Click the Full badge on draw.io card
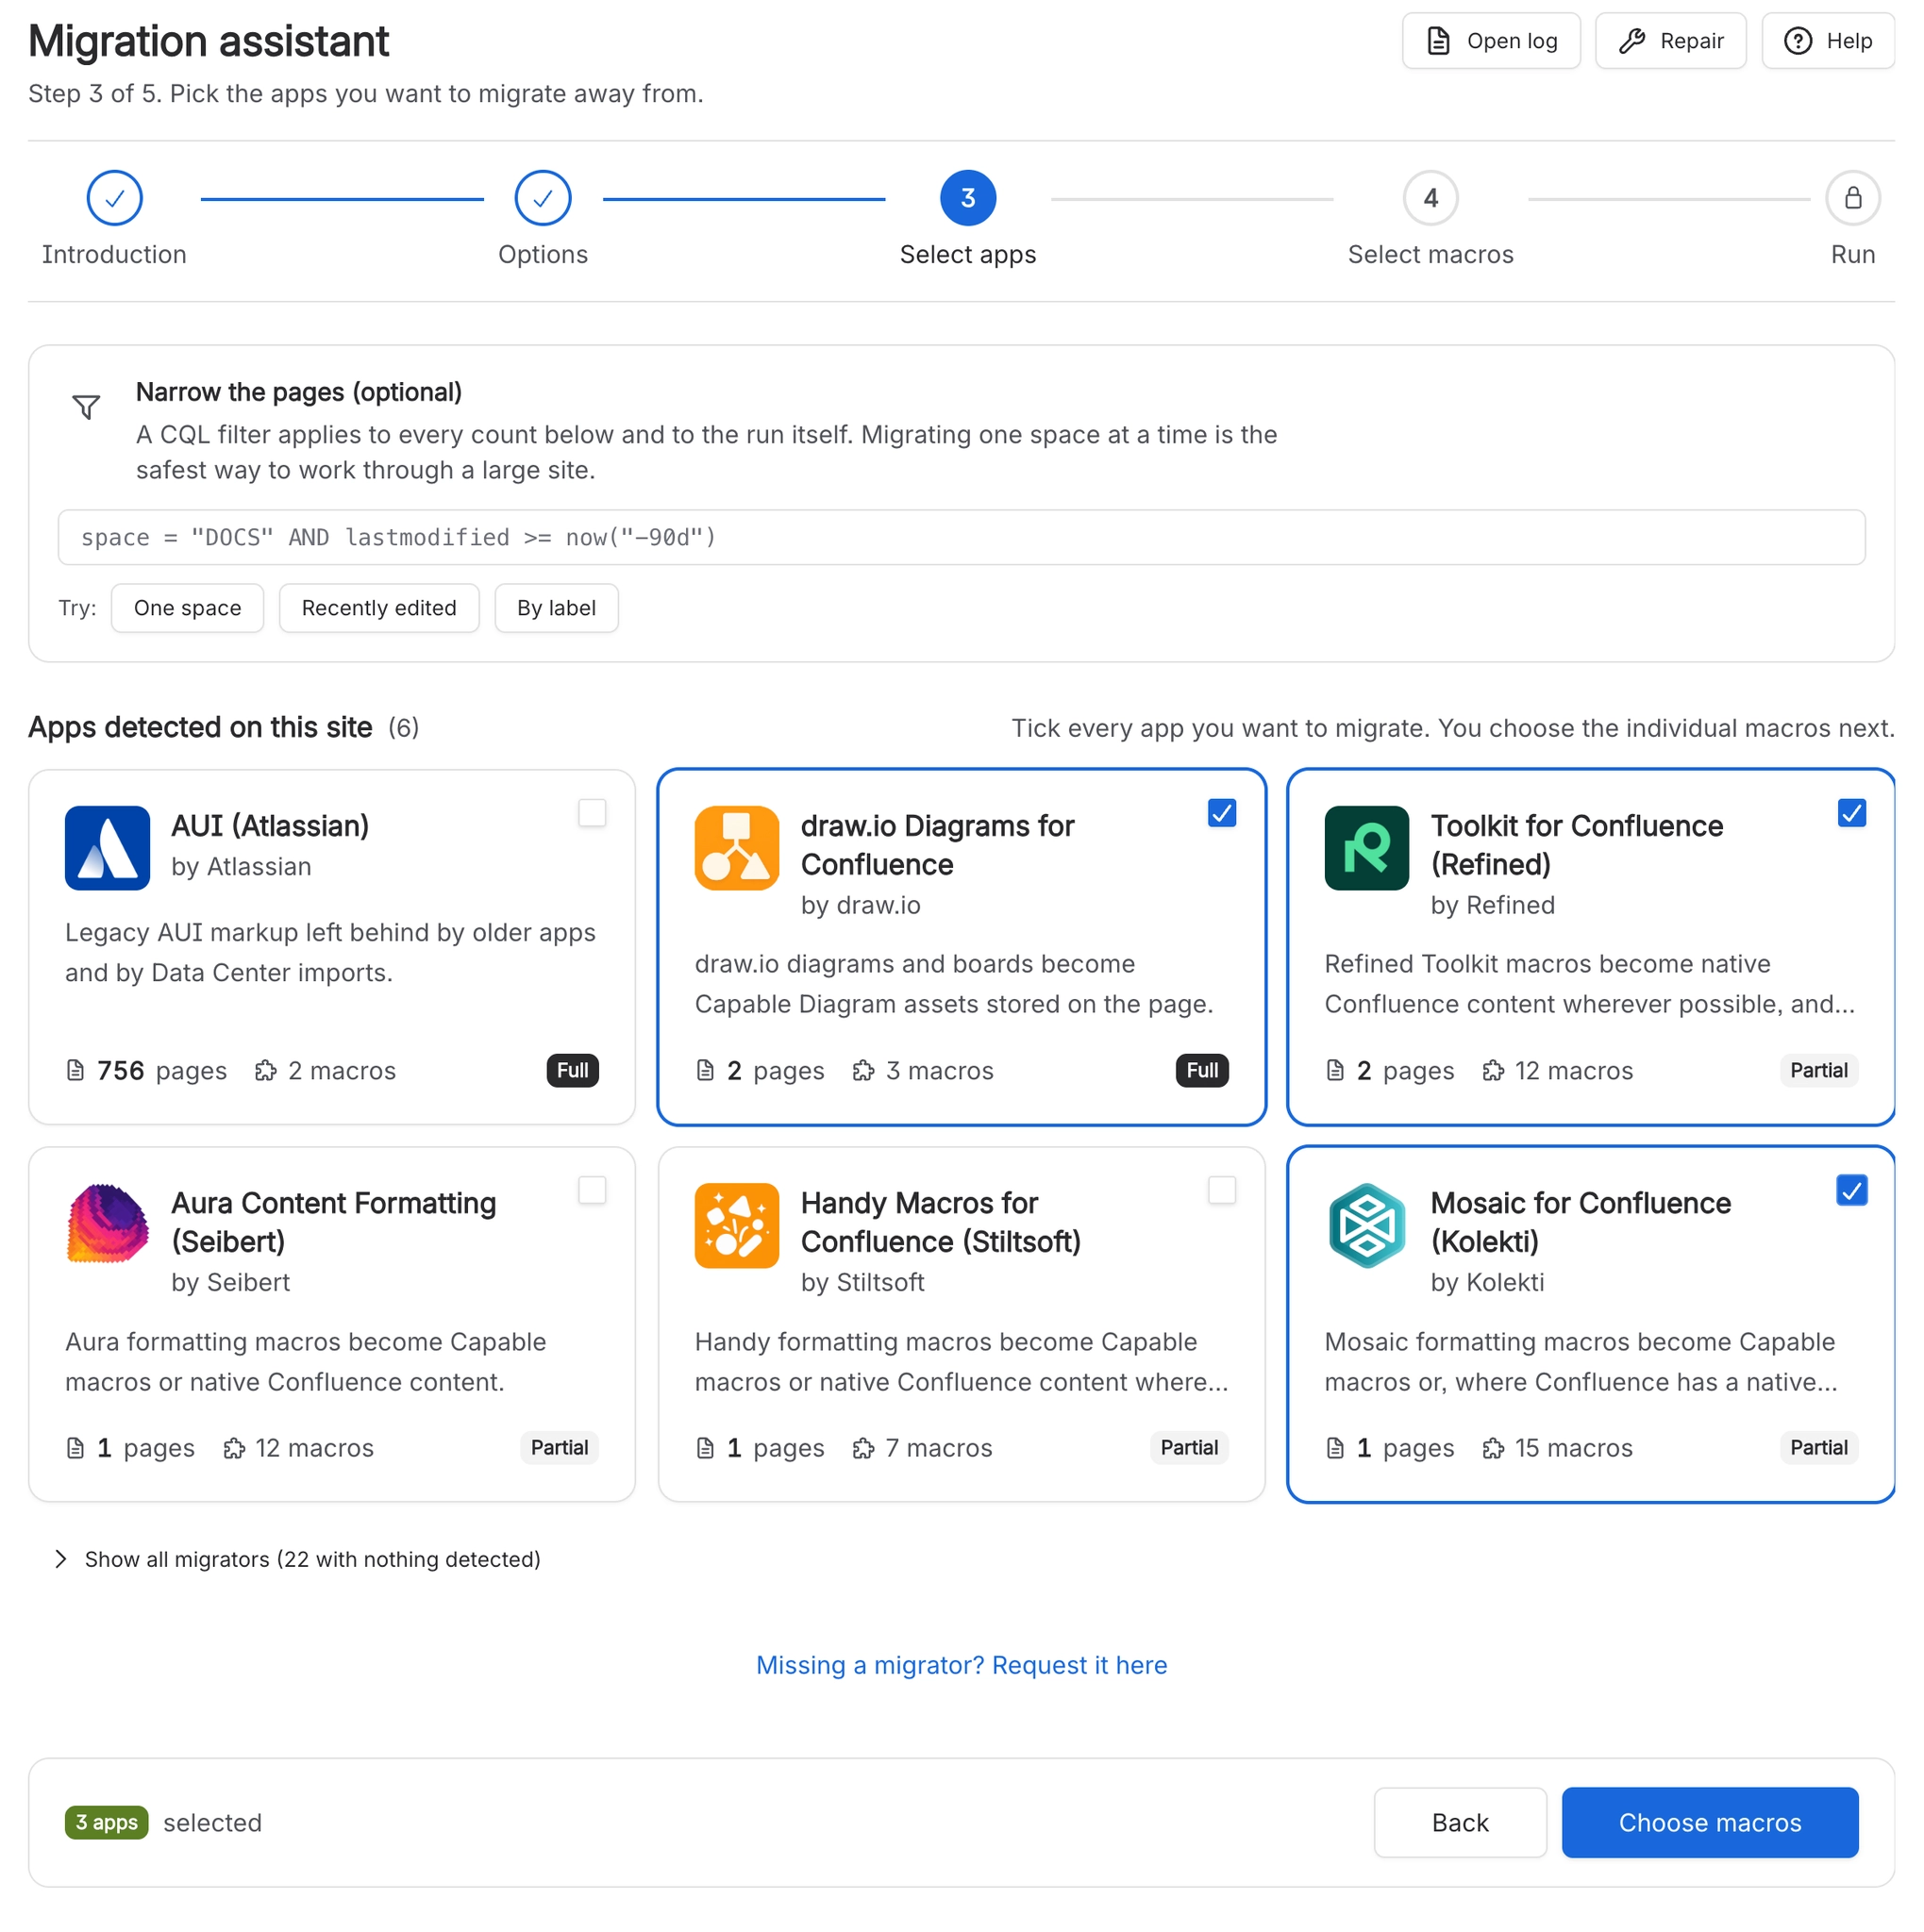The width and height of the screenshot is (1924, 1932). (x=1202, y=1071)
